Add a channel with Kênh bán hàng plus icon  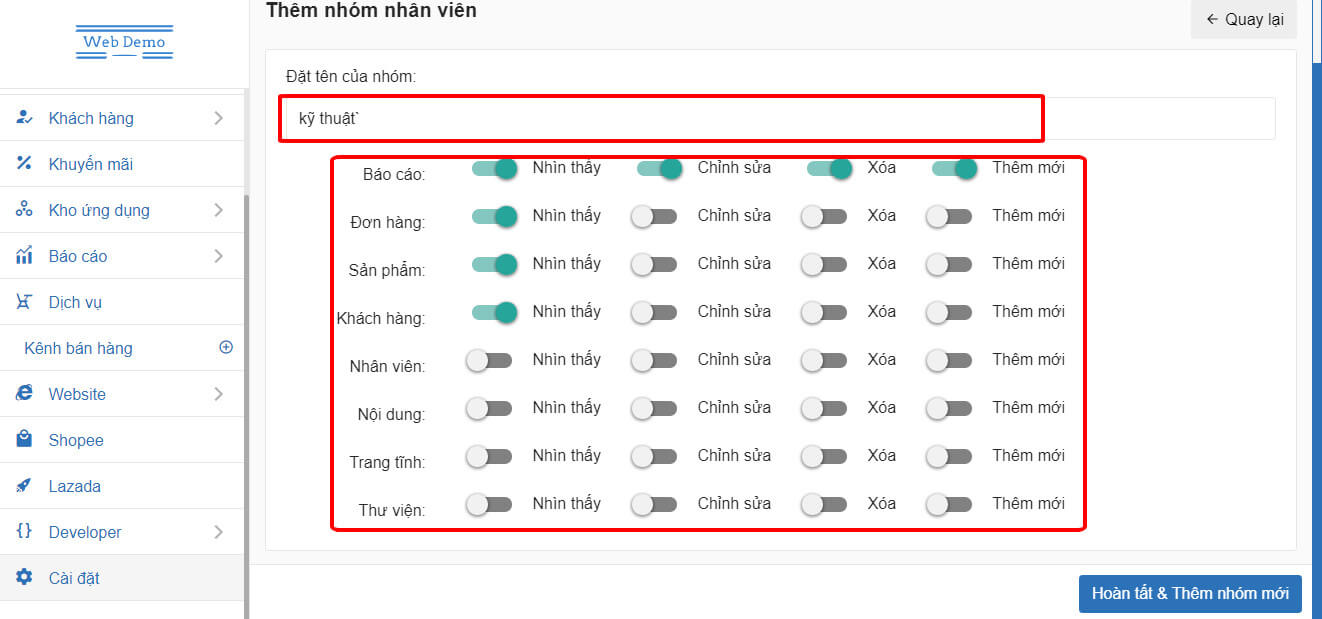pyautogui.click(x=226, y=348)
